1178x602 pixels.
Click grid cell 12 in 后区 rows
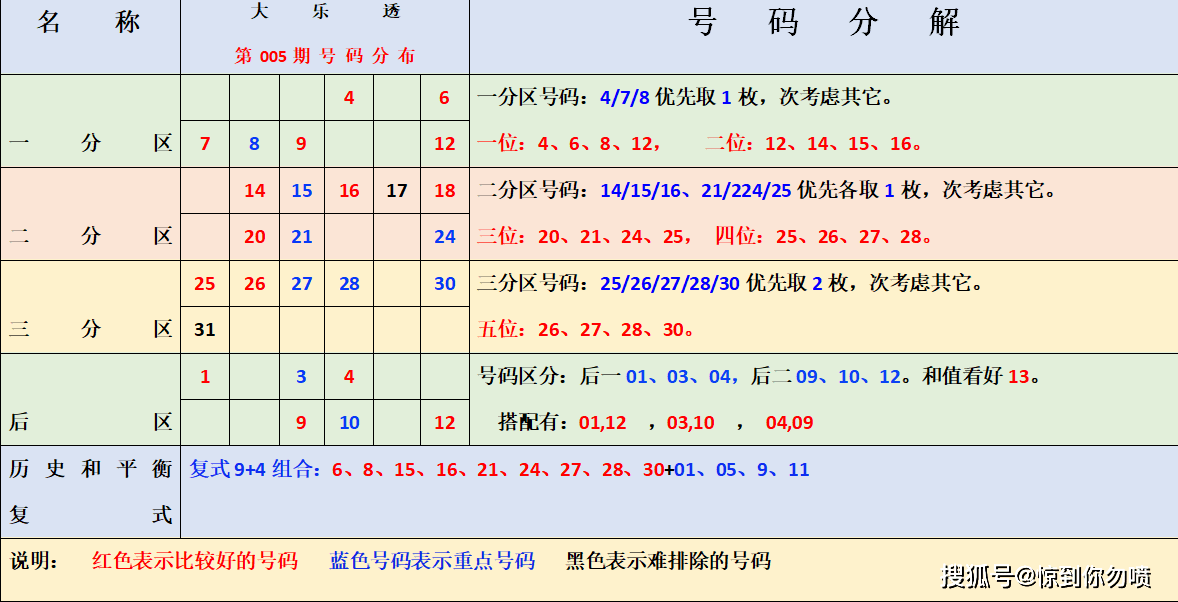pyautogui.click(x=445, y=423)
